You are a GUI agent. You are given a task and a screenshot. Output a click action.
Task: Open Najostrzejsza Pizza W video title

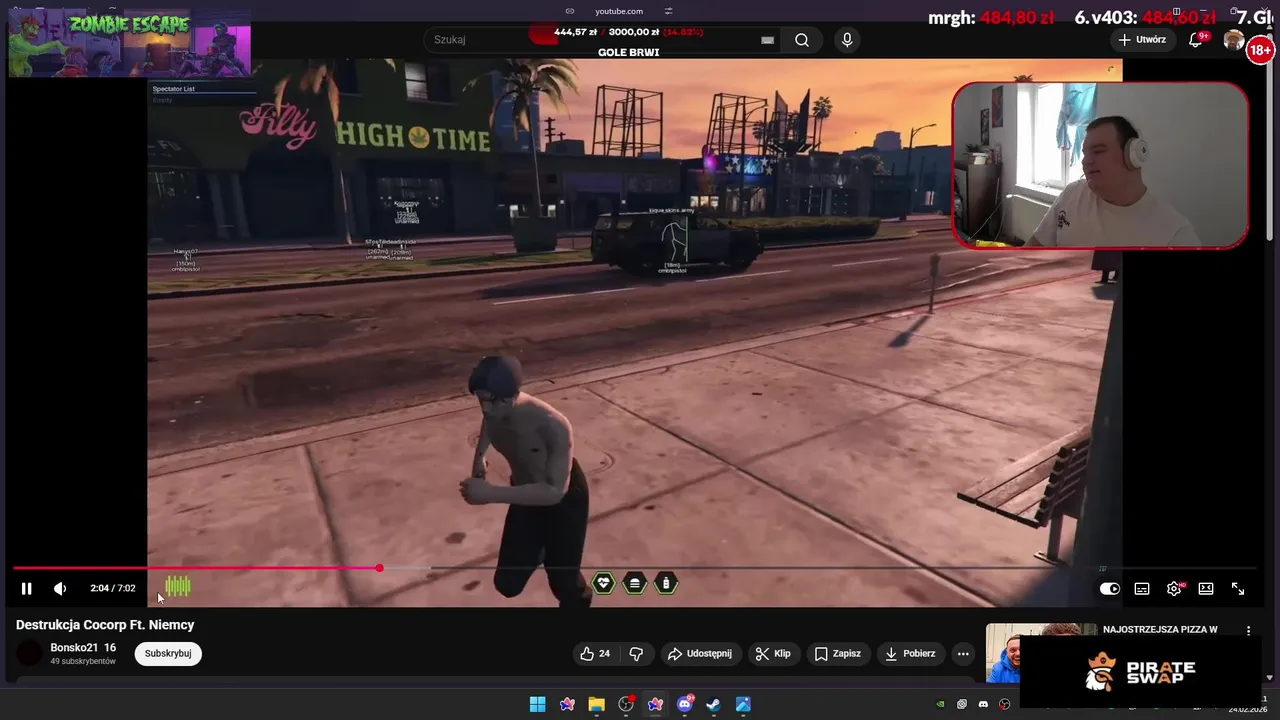tap(1160, 630)
